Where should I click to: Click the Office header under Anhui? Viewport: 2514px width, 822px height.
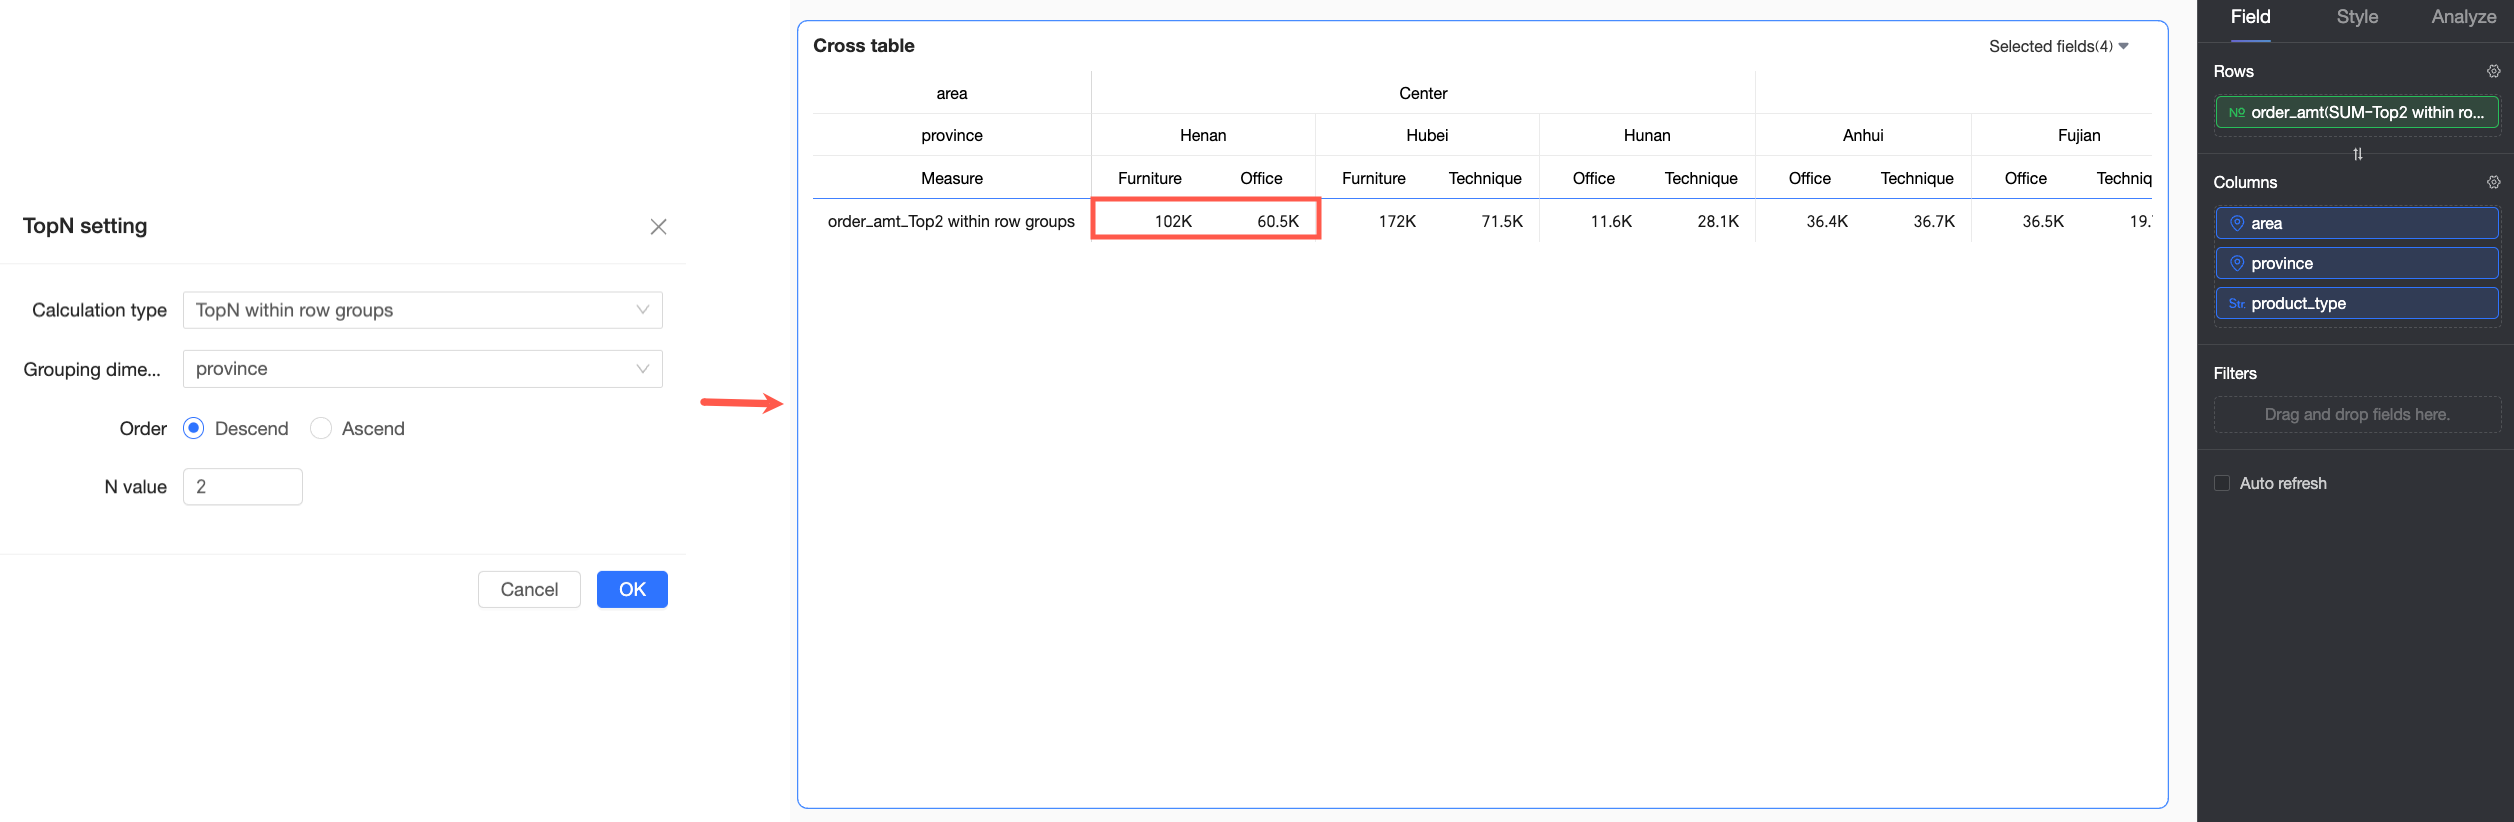coord(1810,178)
